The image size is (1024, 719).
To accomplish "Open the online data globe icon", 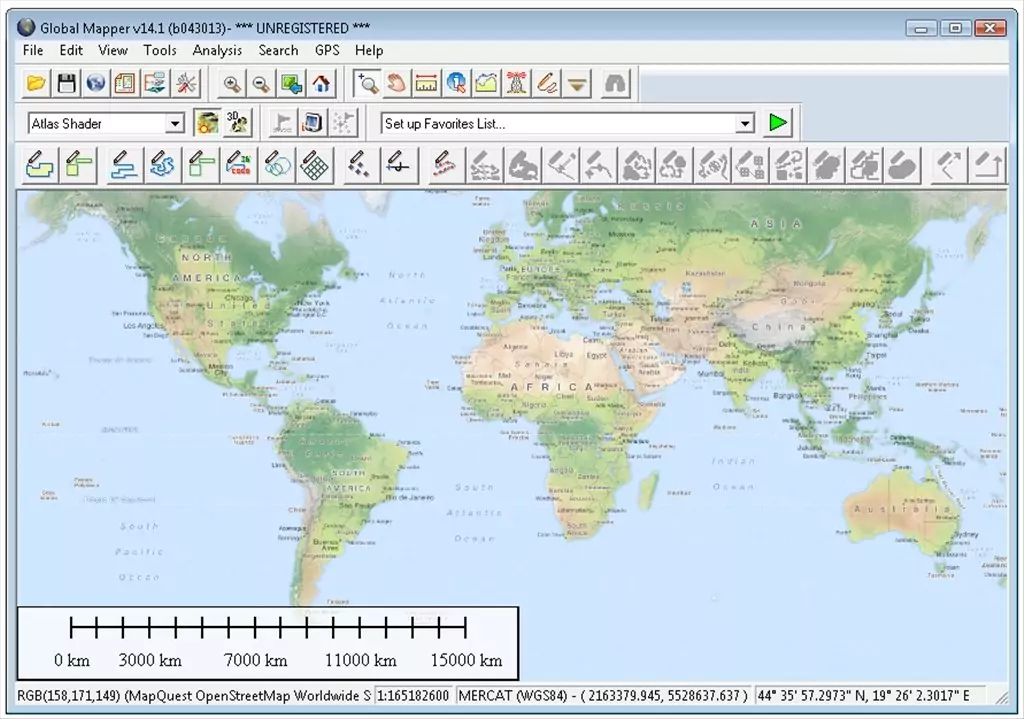I will pyautogui.click(x=96, y=84).
